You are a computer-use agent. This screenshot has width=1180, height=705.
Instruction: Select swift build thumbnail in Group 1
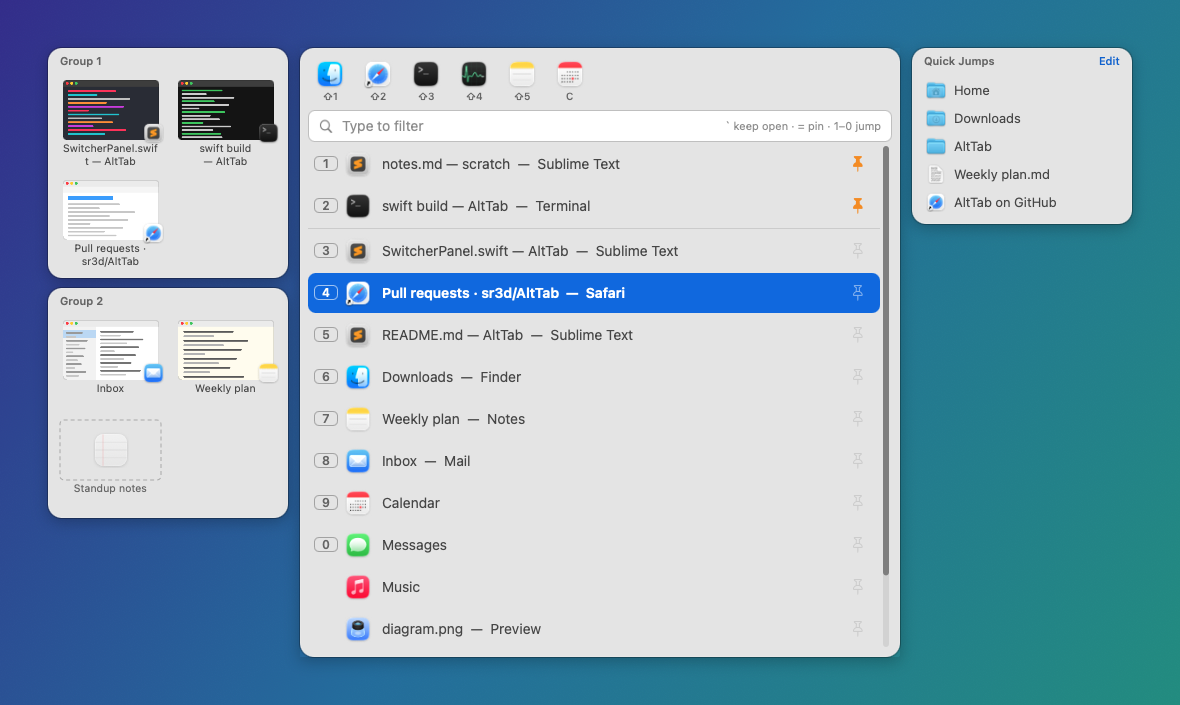(226, 111)
